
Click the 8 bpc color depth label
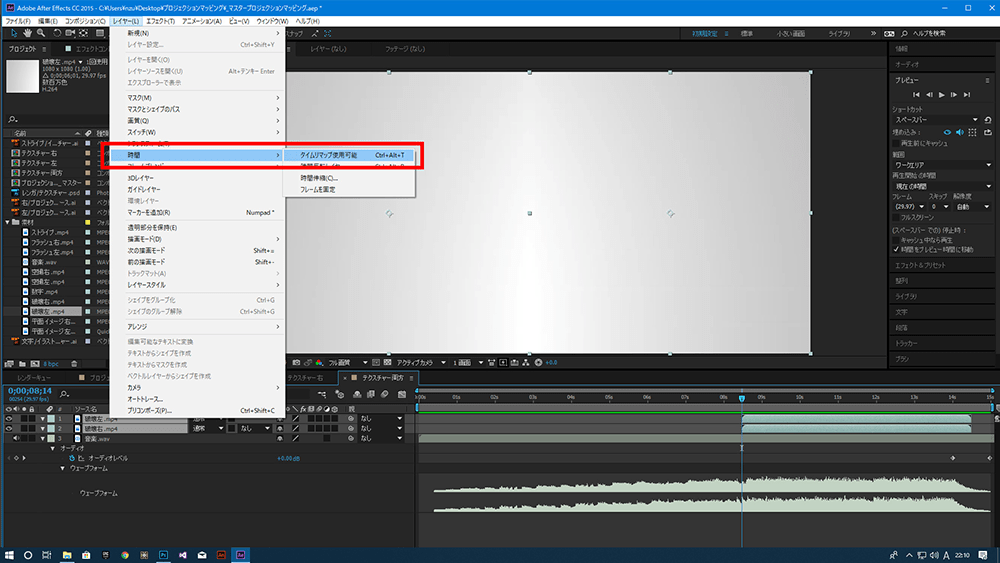[x=51, y=363]
